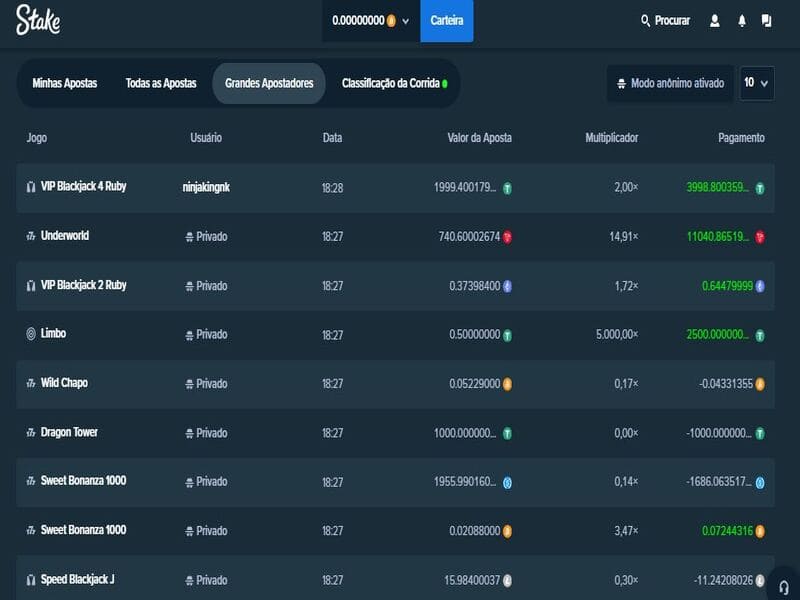Image resolution: width=800 pixels, height=600 pixels.
Task: Open the user profile icon
Action: click(x=715, y=21)
